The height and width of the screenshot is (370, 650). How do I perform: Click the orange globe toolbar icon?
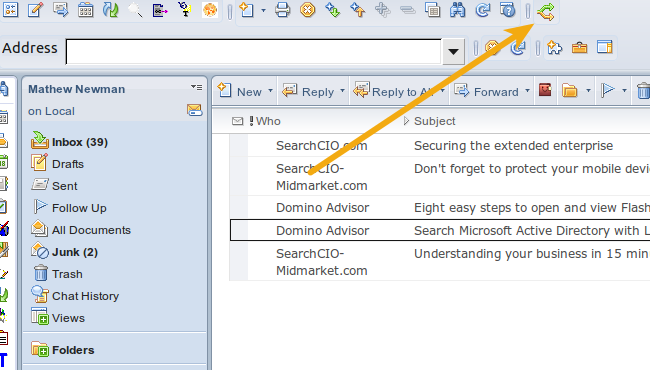[x=210, y=10]
